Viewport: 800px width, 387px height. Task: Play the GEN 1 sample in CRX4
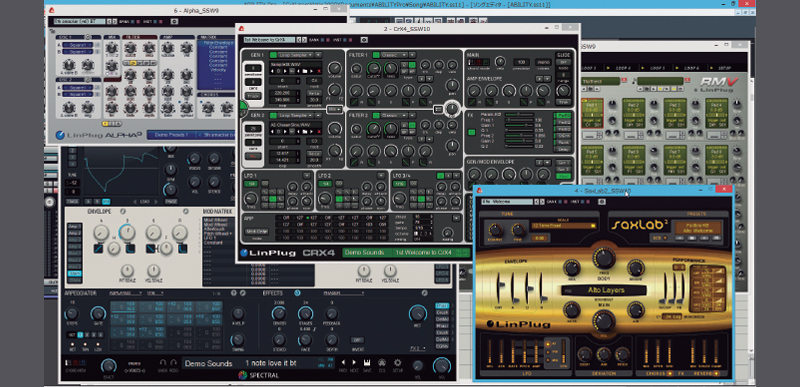click(286, 71)
